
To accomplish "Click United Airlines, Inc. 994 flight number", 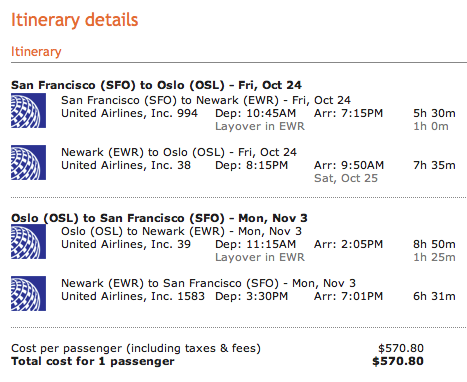I will (x=129, y=113).
